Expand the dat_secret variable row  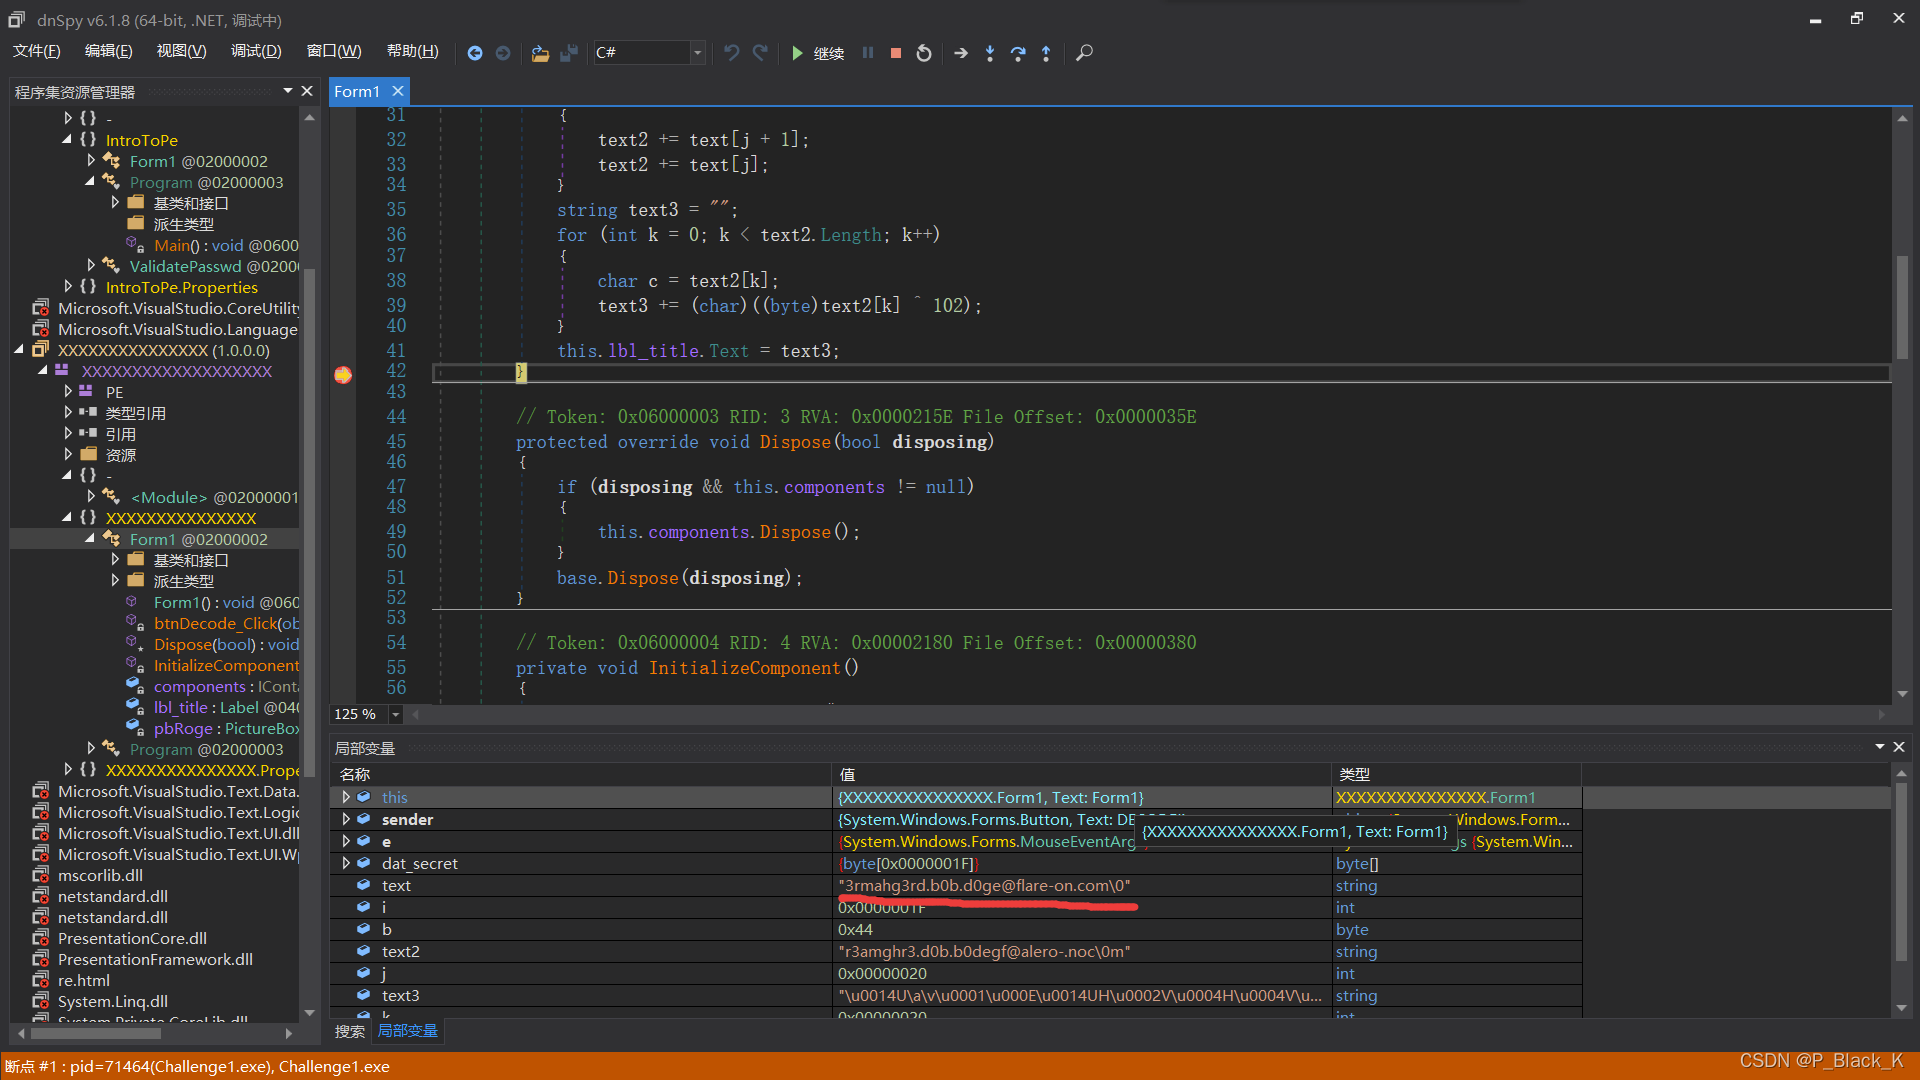346,863
